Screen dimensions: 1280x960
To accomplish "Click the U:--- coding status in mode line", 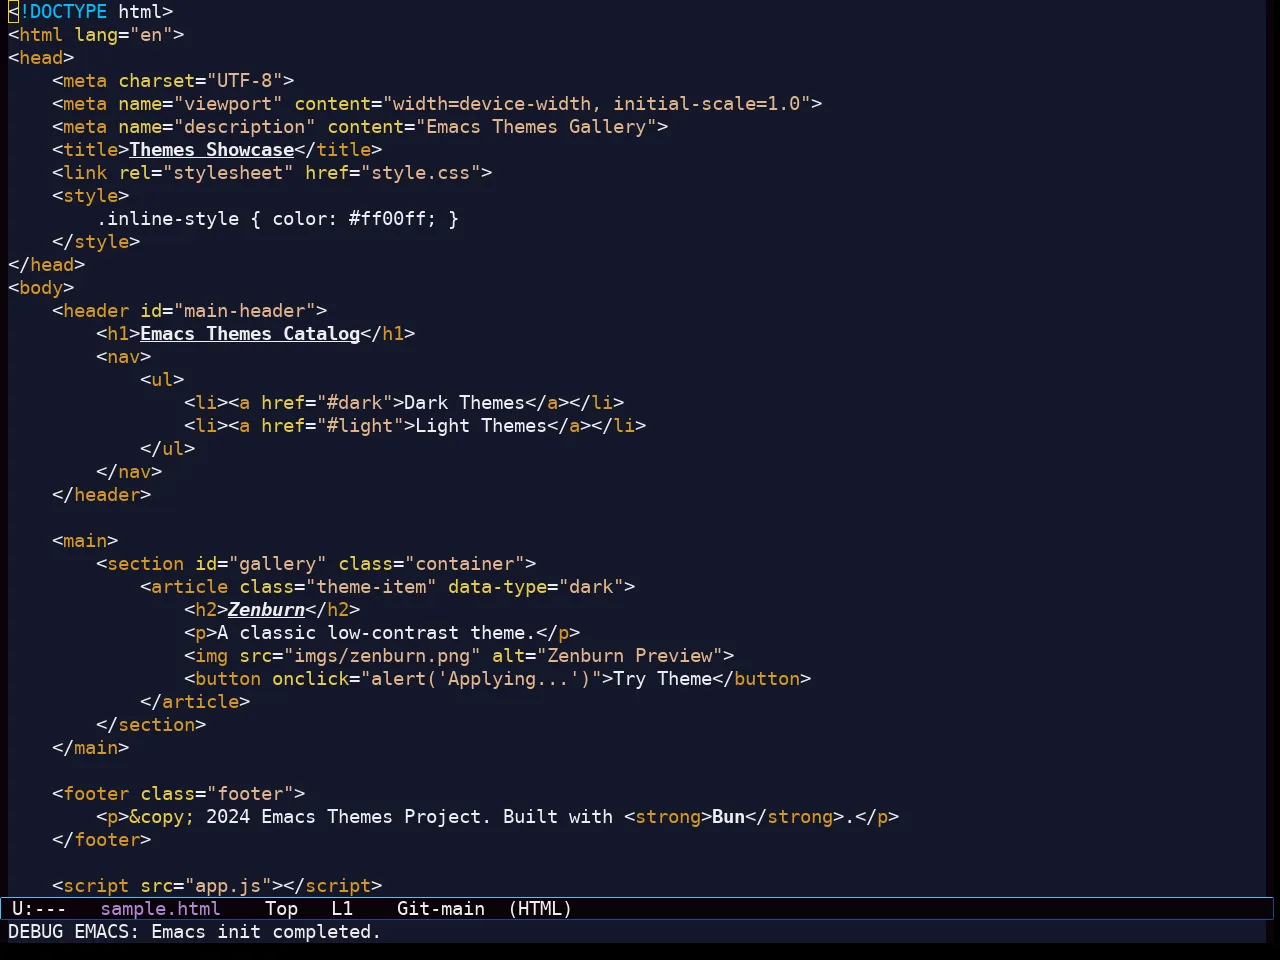I will tap(39, 909).
